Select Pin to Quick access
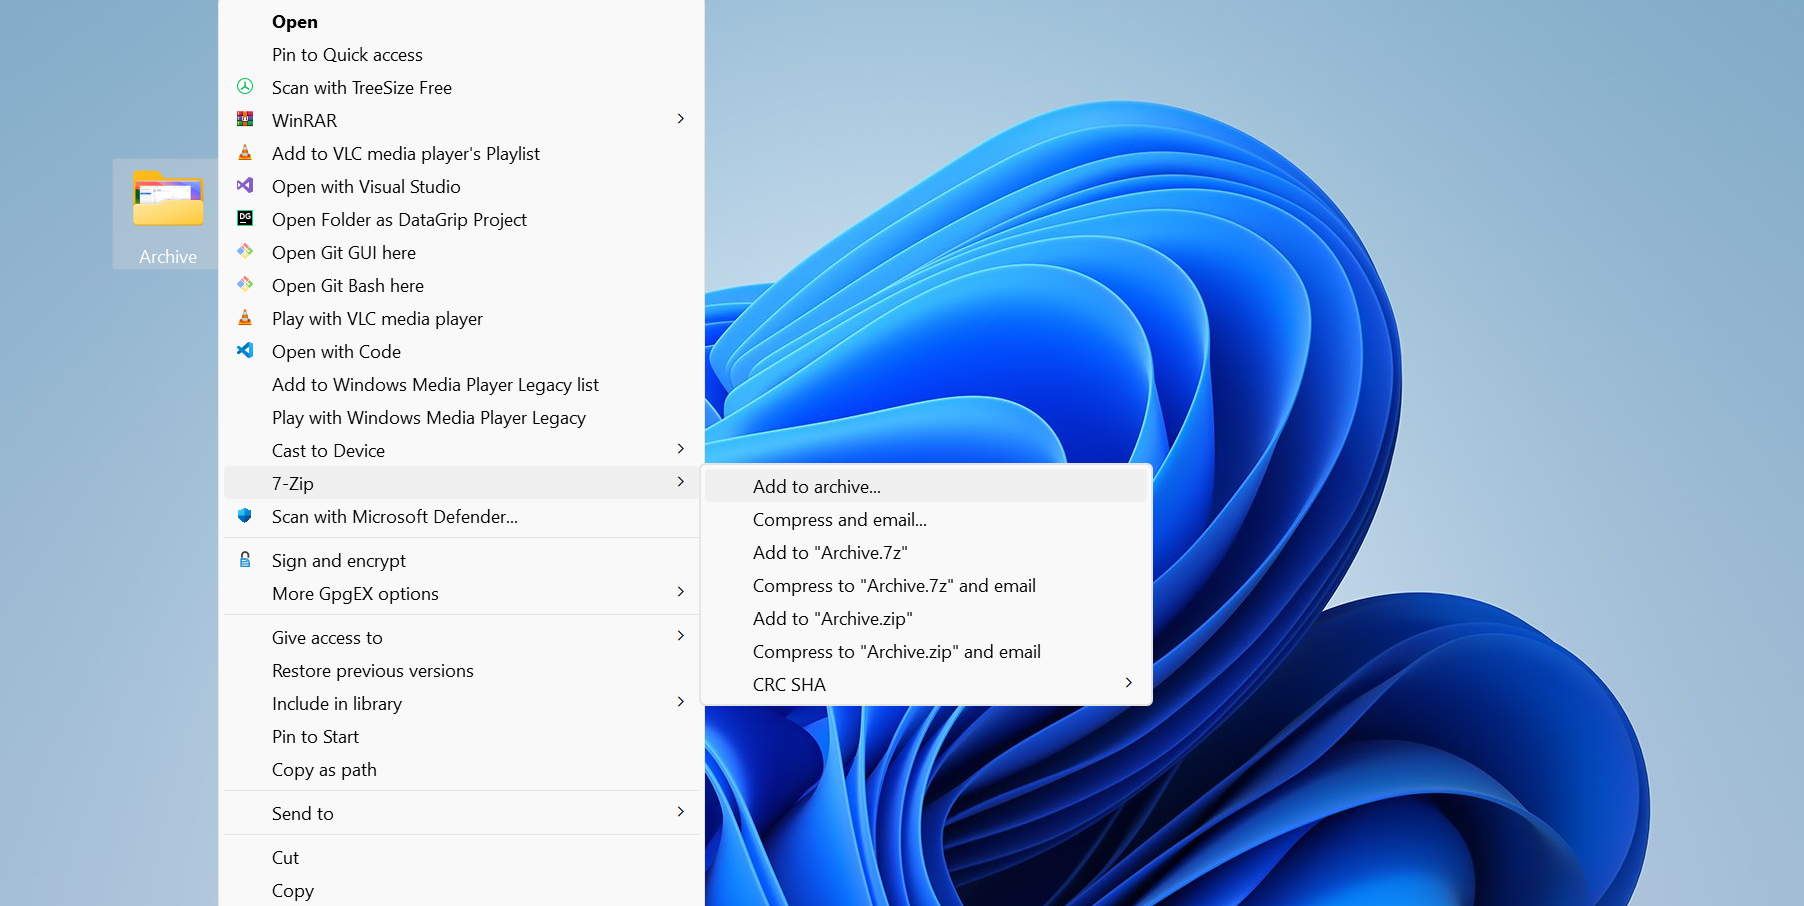The width and height of the screenshot is (1804, 906). tap(347, 55)
